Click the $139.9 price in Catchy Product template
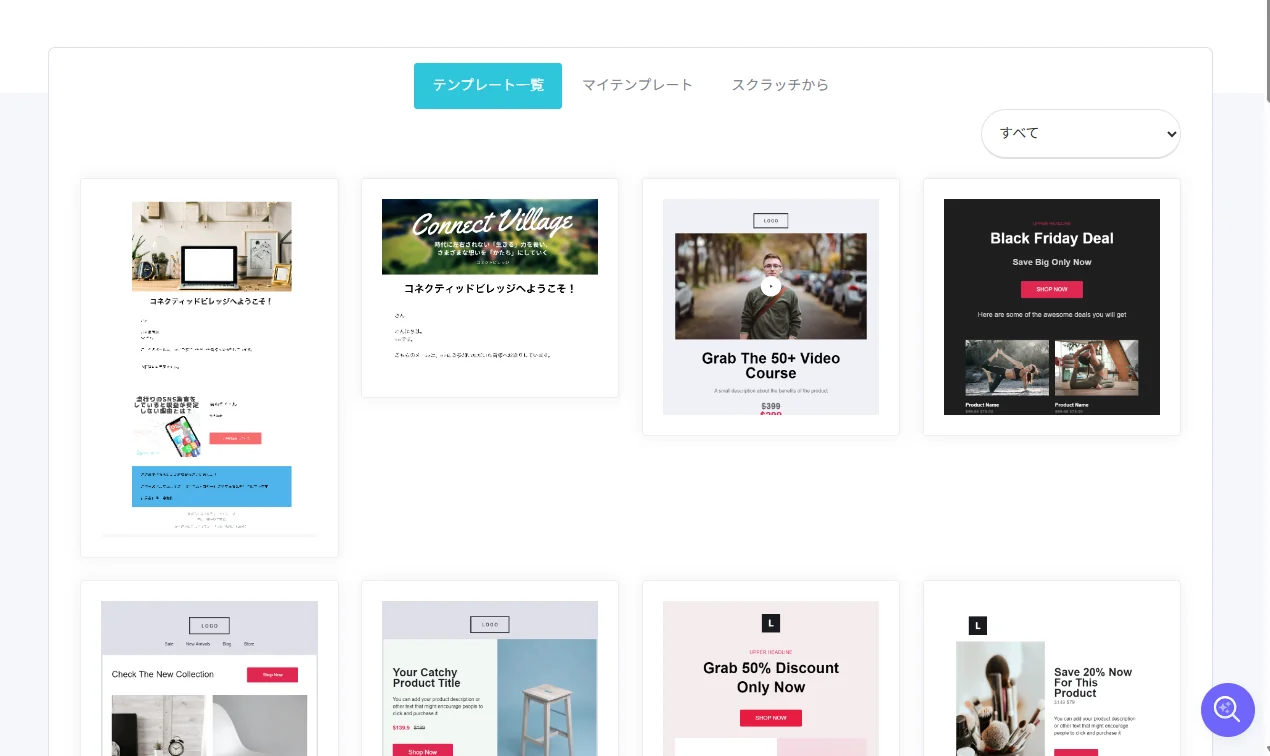Screen dimensions: 1270x756 coord(401,728)
